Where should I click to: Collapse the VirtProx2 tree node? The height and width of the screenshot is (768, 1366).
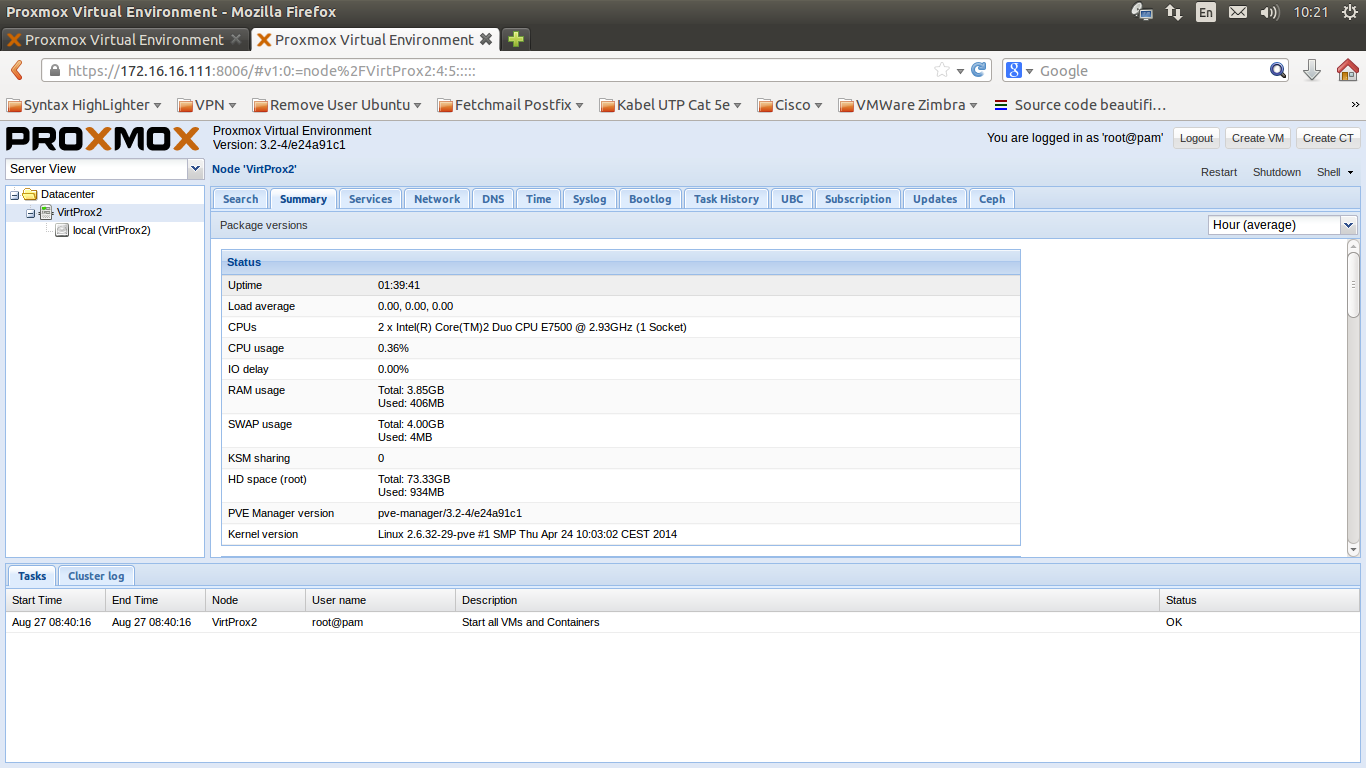30,212
